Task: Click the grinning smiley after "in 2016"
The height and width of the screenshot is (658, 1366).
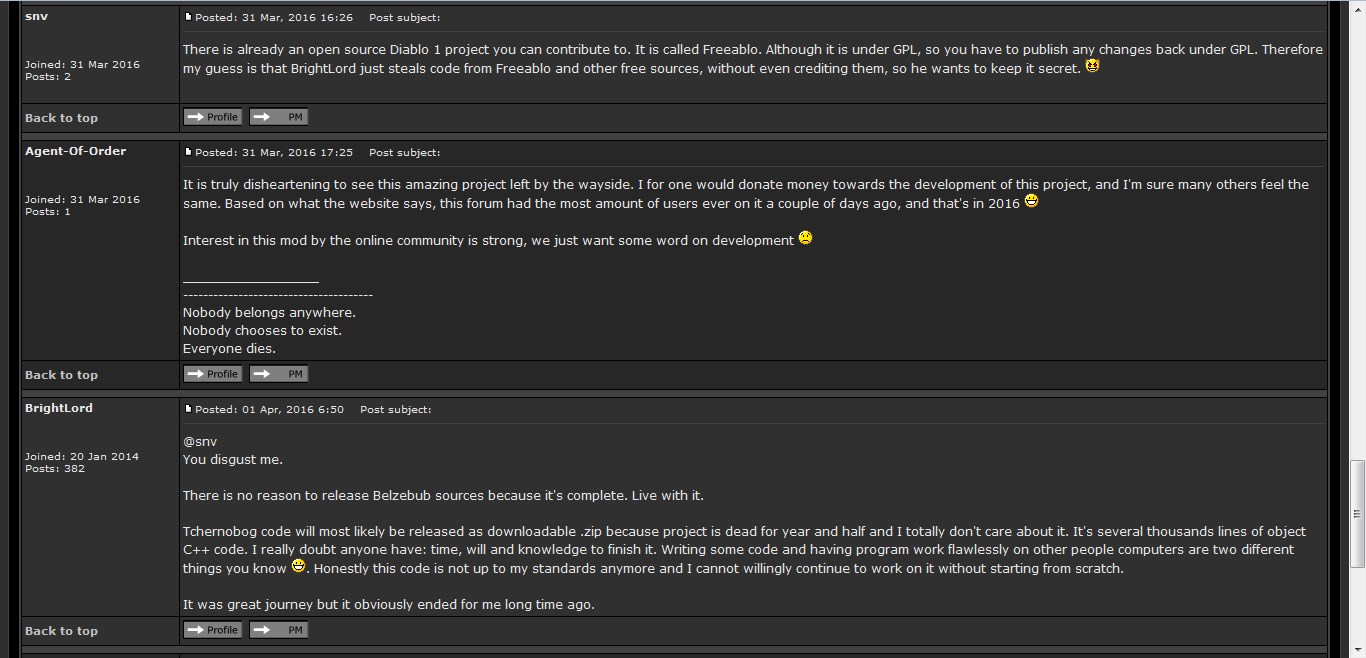Action: 1032,202
